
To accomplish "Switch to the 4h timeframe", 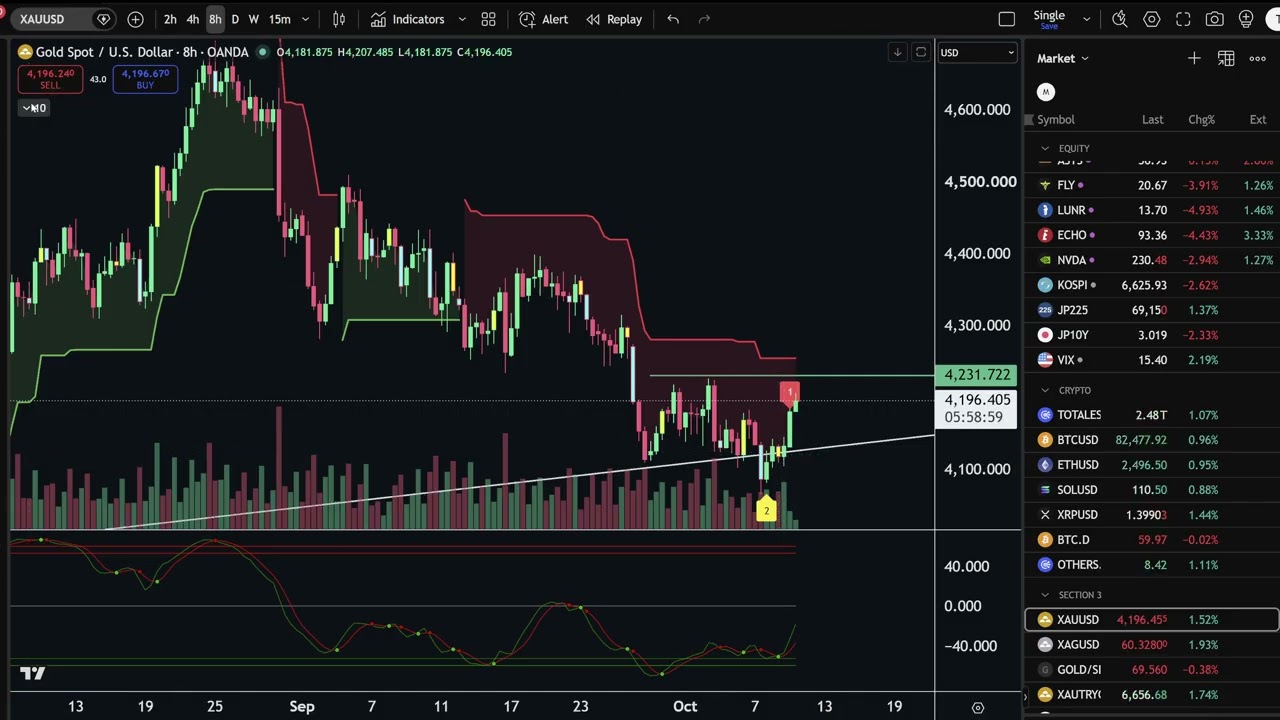I will (x=192, y=19).
